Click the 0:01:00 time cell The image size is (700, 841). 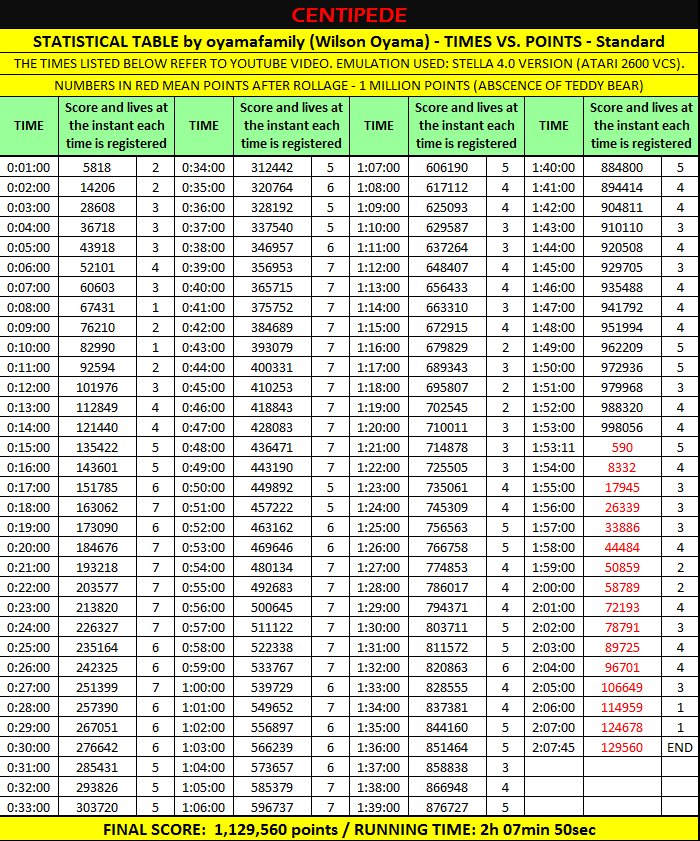pyautogui.click(x=29, y=167)
